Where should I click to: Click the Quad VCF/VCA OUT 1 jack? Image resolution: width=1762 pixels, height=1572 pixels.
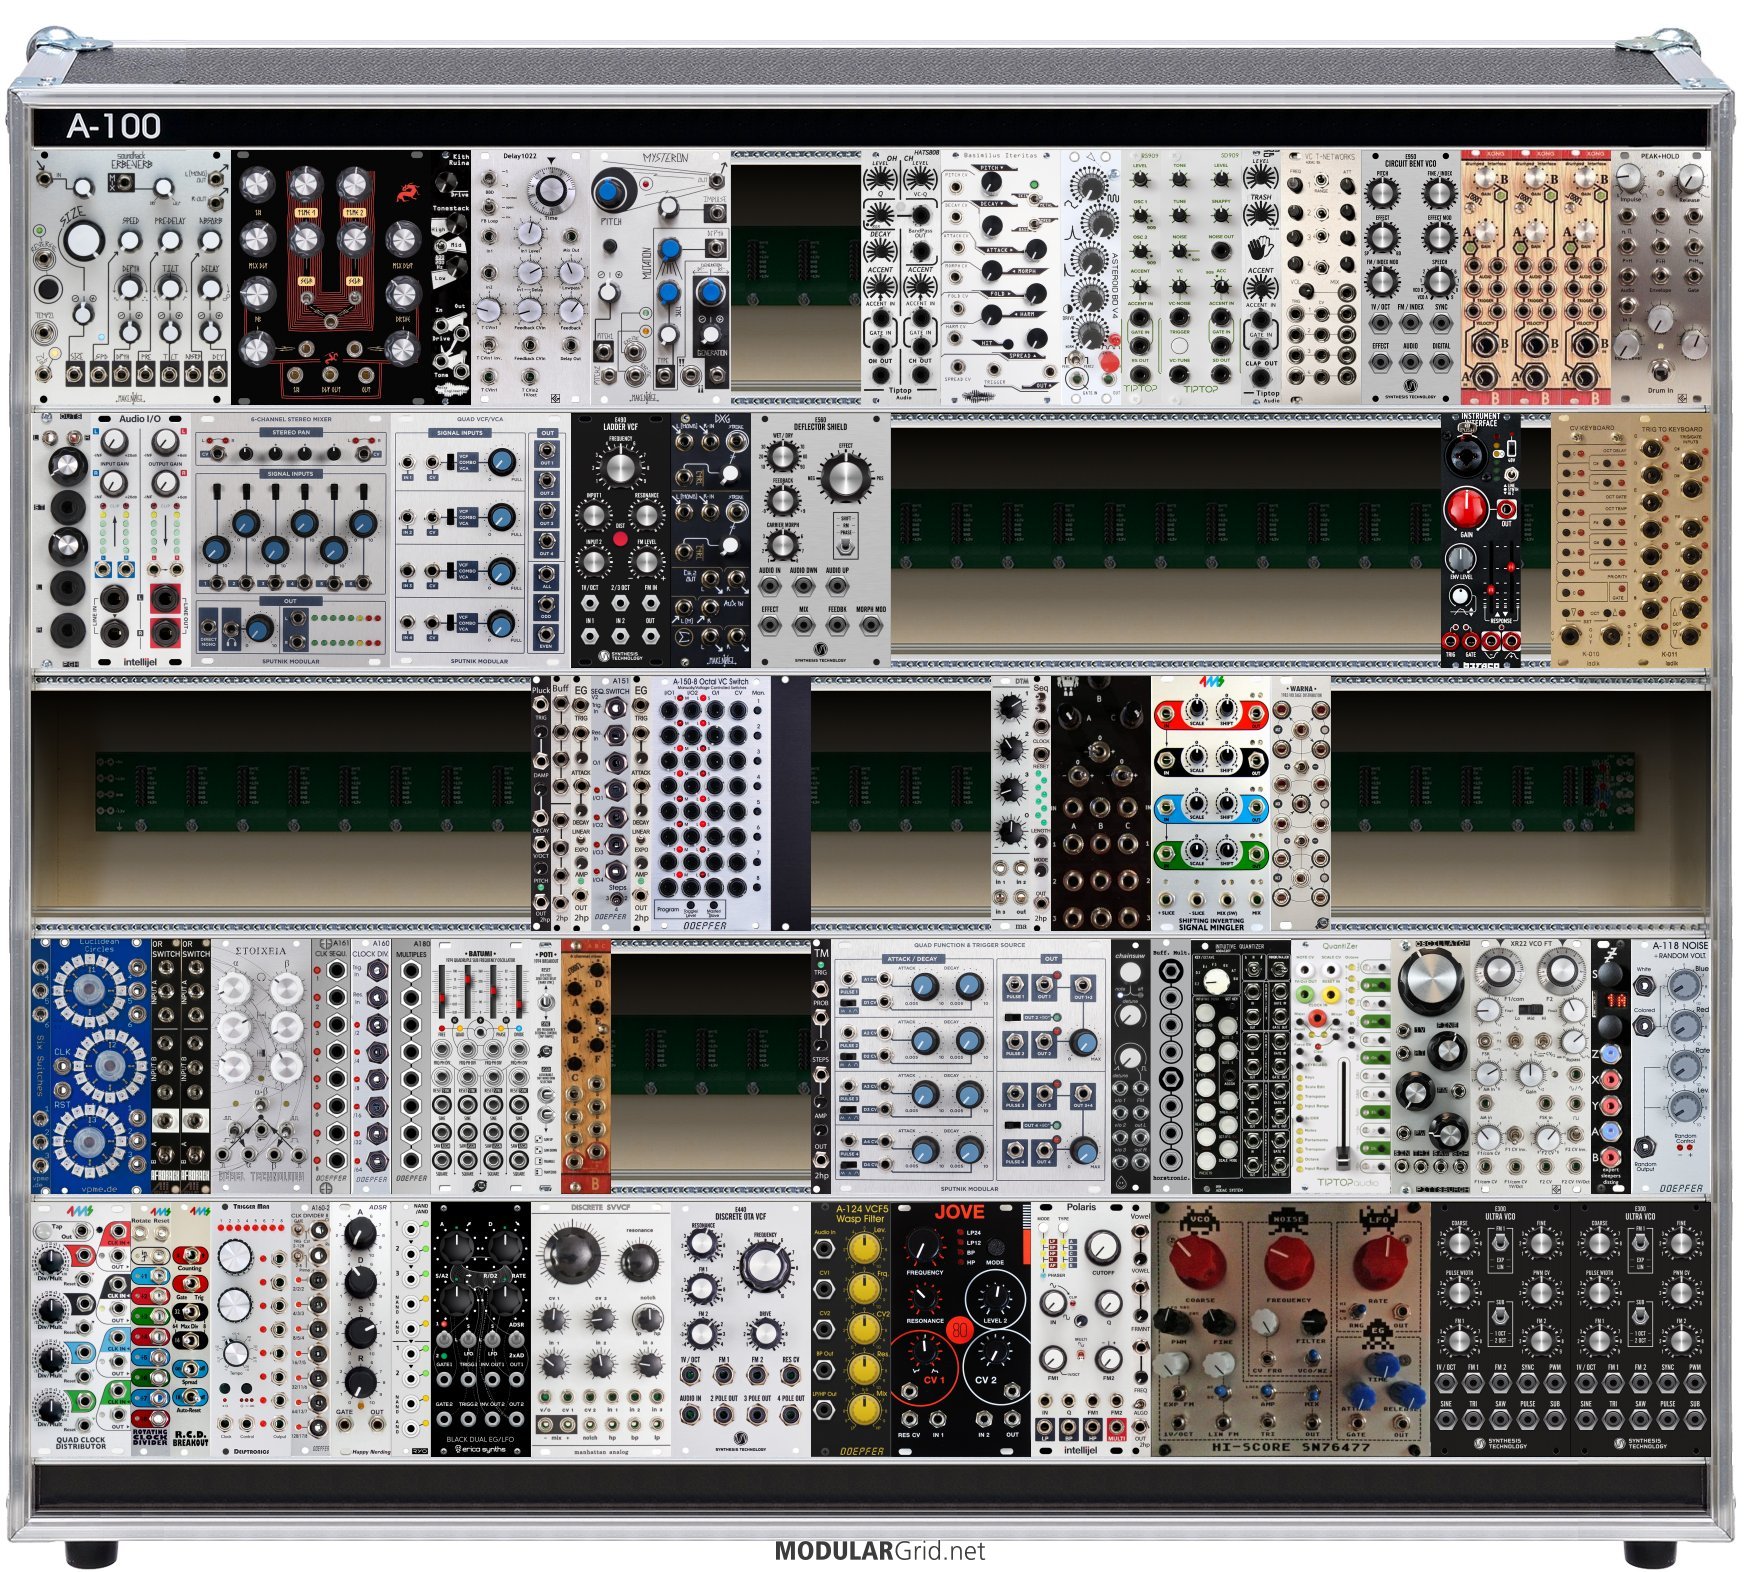tap(546, 448)
